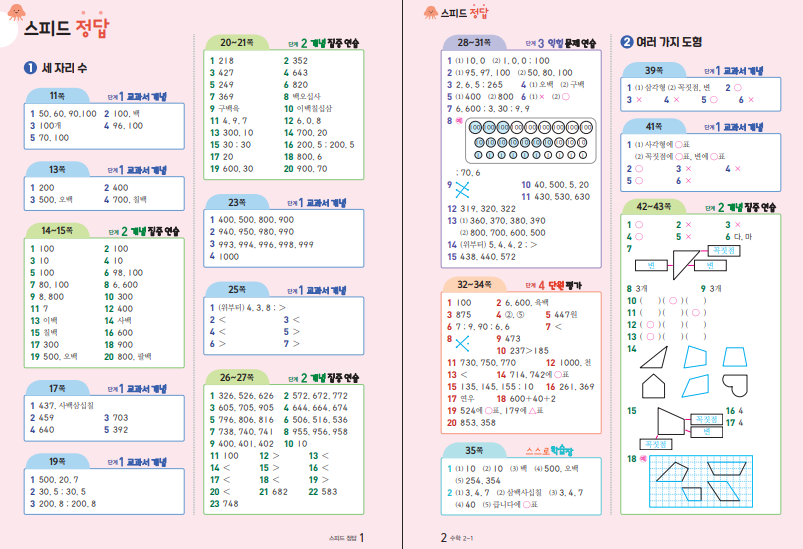Click the 단계 4 단원 평가 label

(x=553, y=285)
